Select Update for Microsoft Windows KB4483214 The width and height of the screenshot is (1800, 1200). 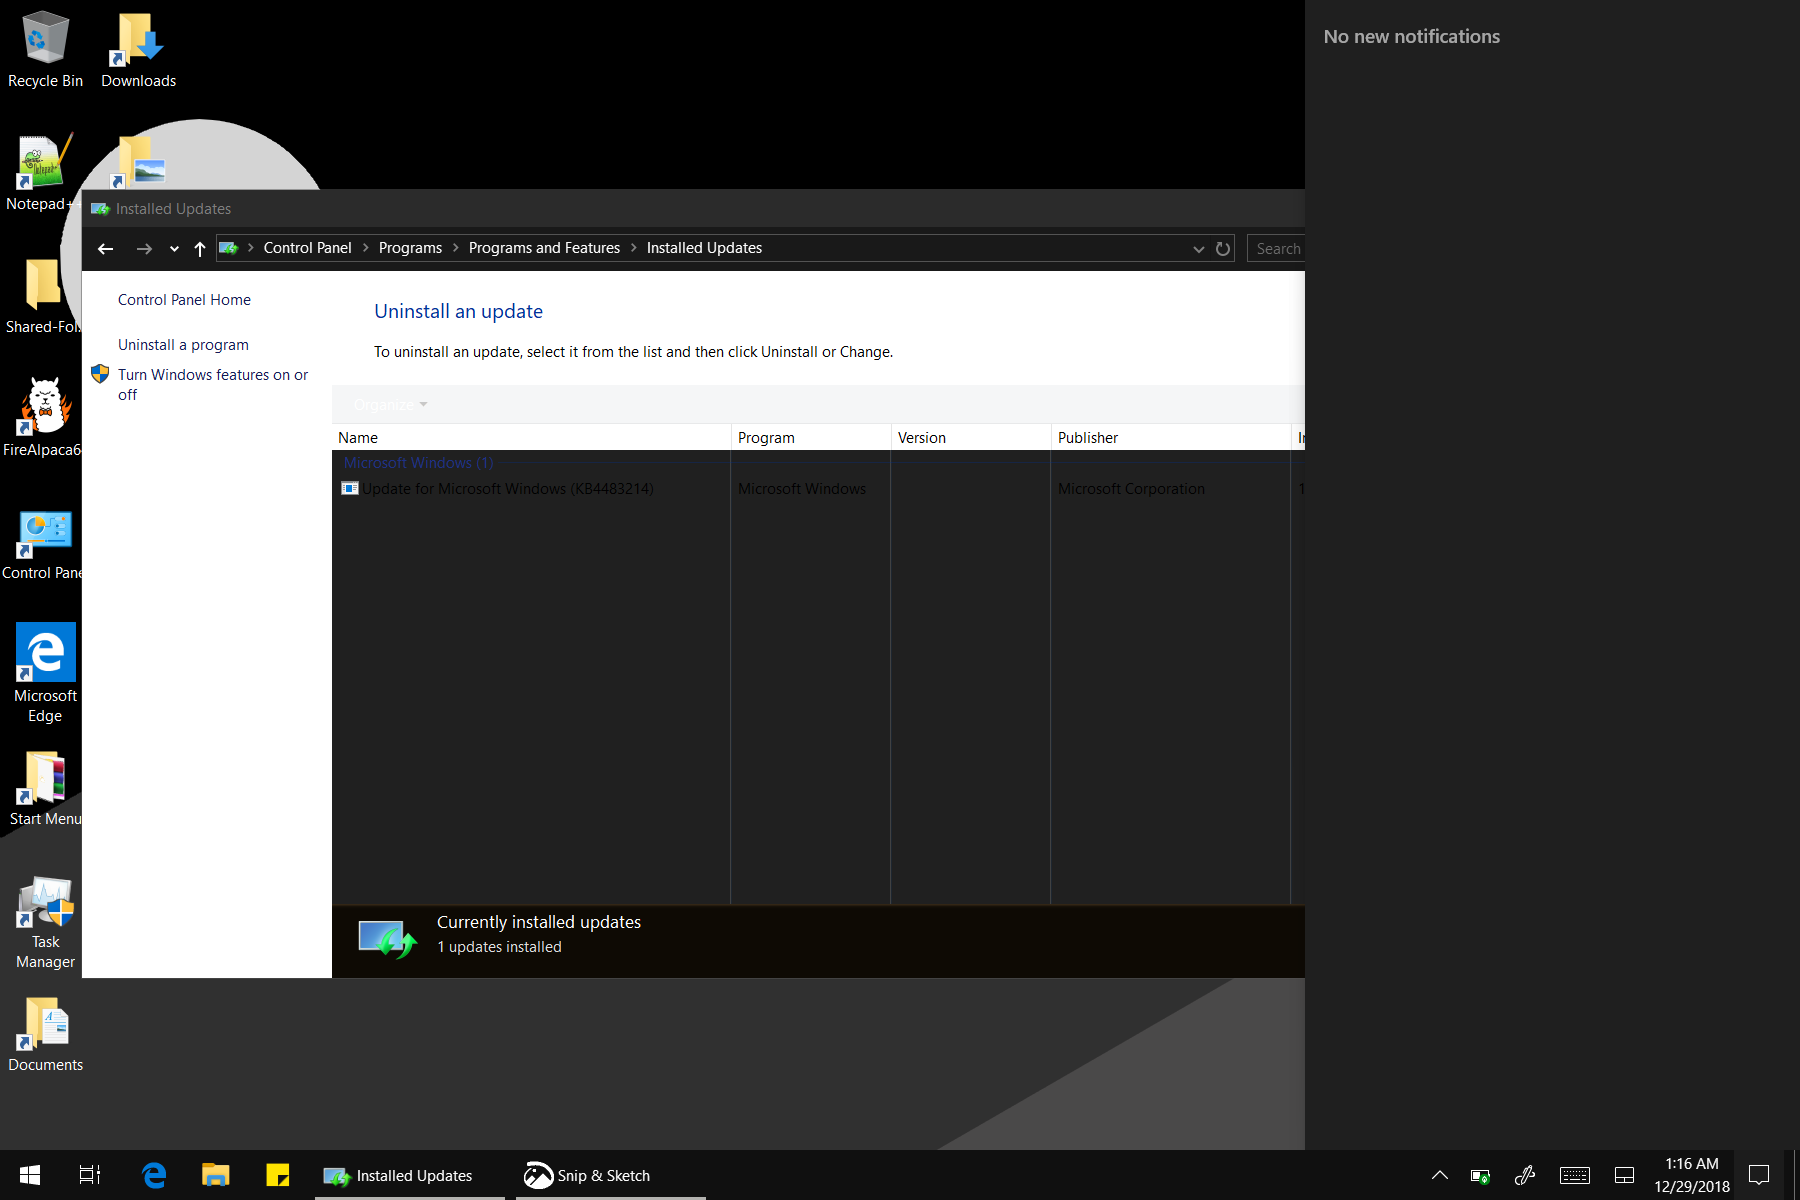[x=507, y=489]
